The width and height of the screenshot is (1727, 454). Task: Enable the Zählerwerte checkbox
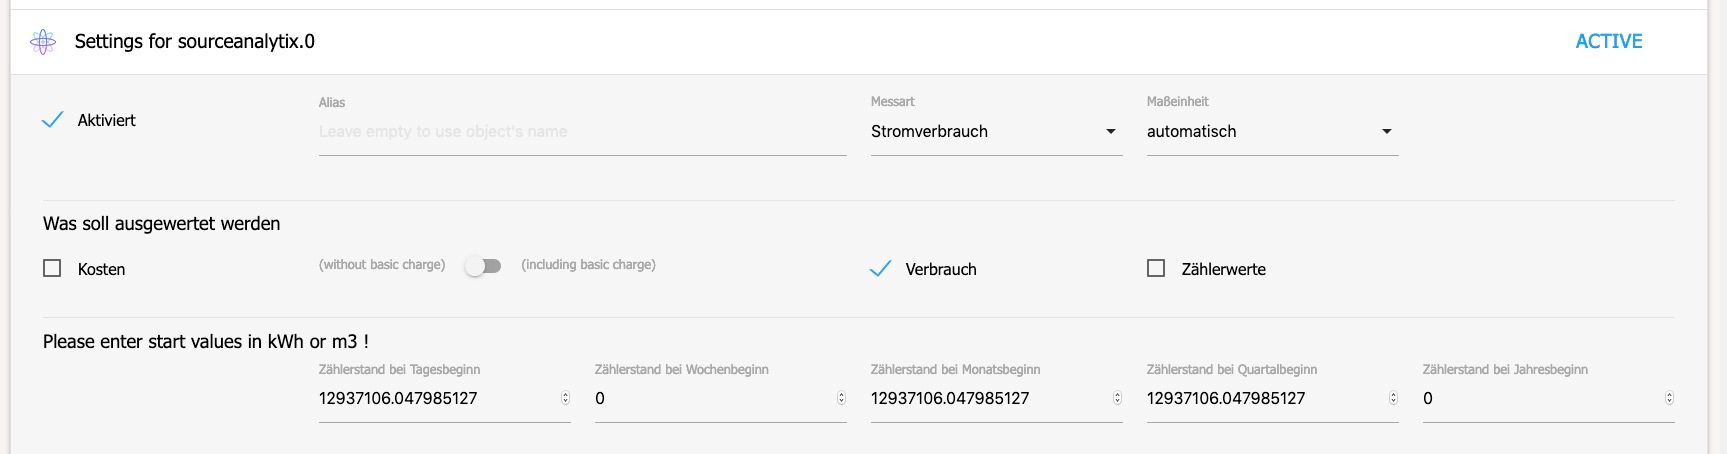[1156, 268]
